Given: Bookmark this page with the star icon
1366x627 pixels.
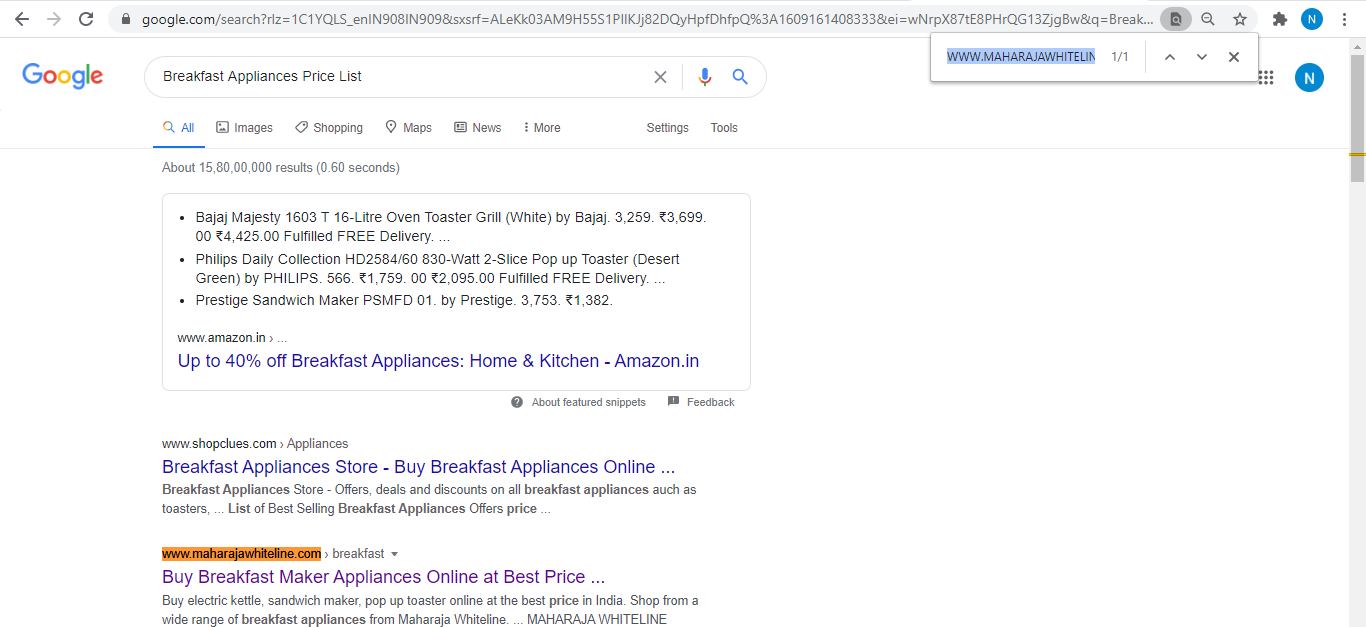Looking at the screenshot, I should [1240, 19].
